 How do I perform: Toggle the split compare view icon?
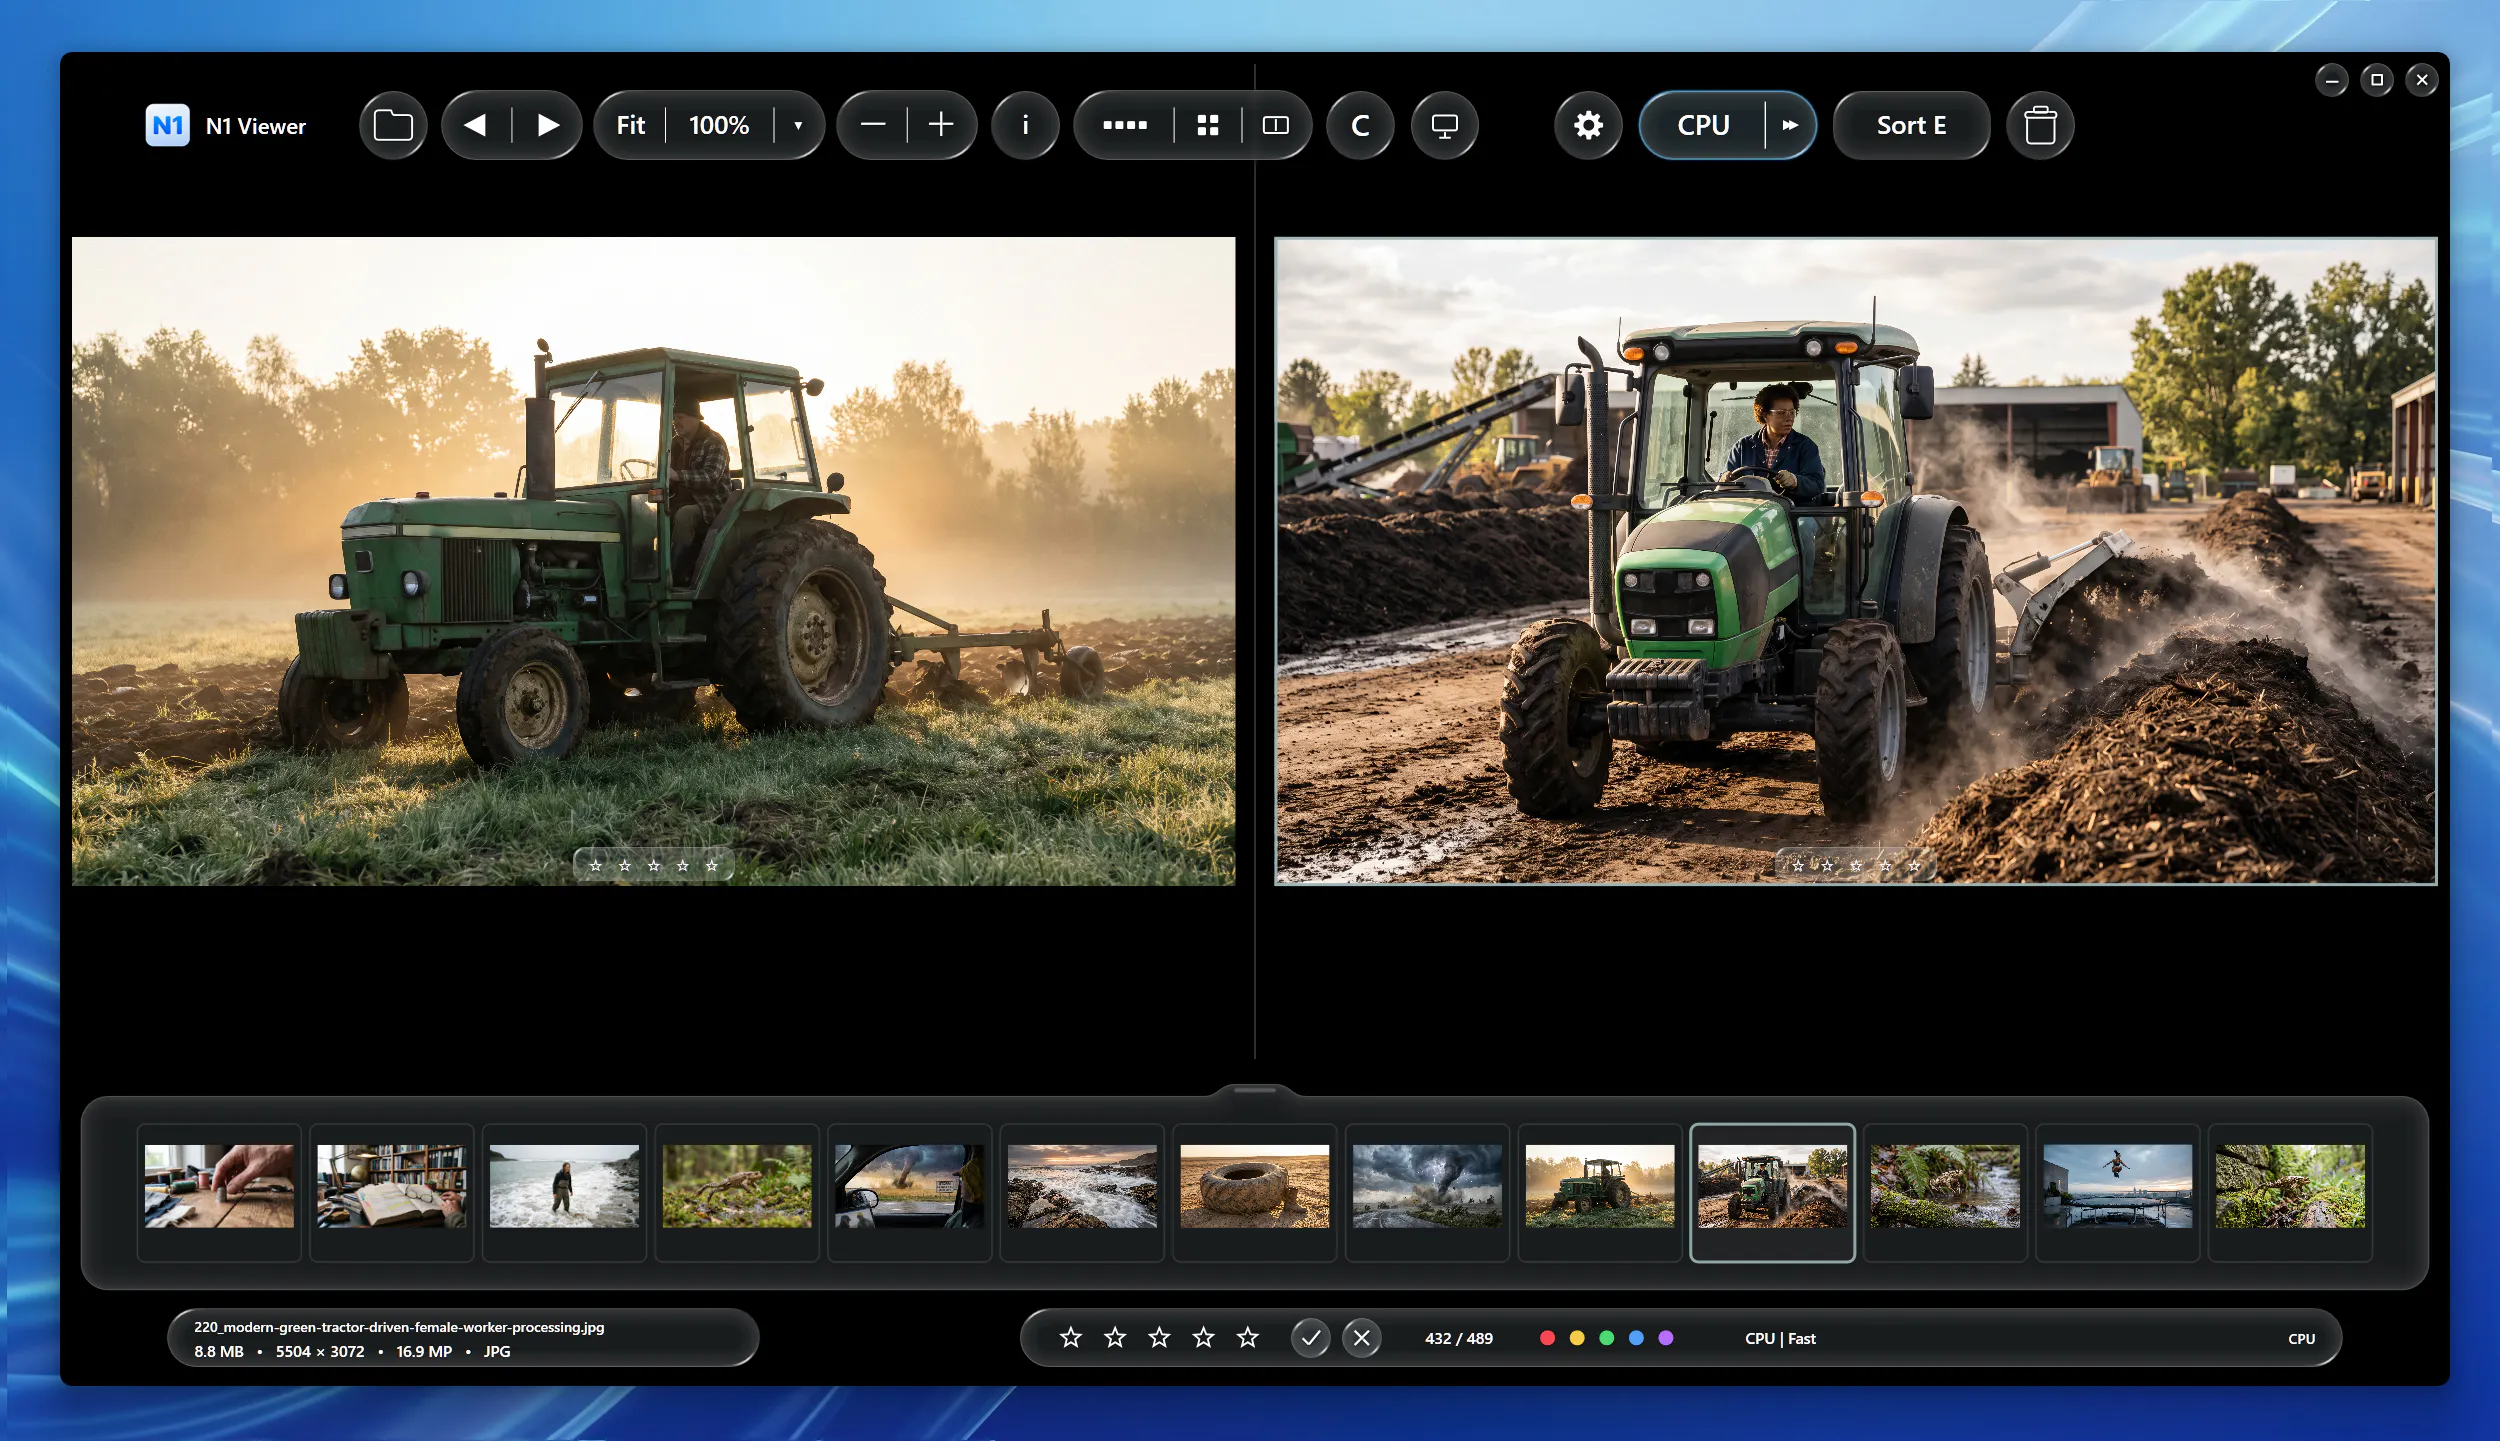point(1276,125)
